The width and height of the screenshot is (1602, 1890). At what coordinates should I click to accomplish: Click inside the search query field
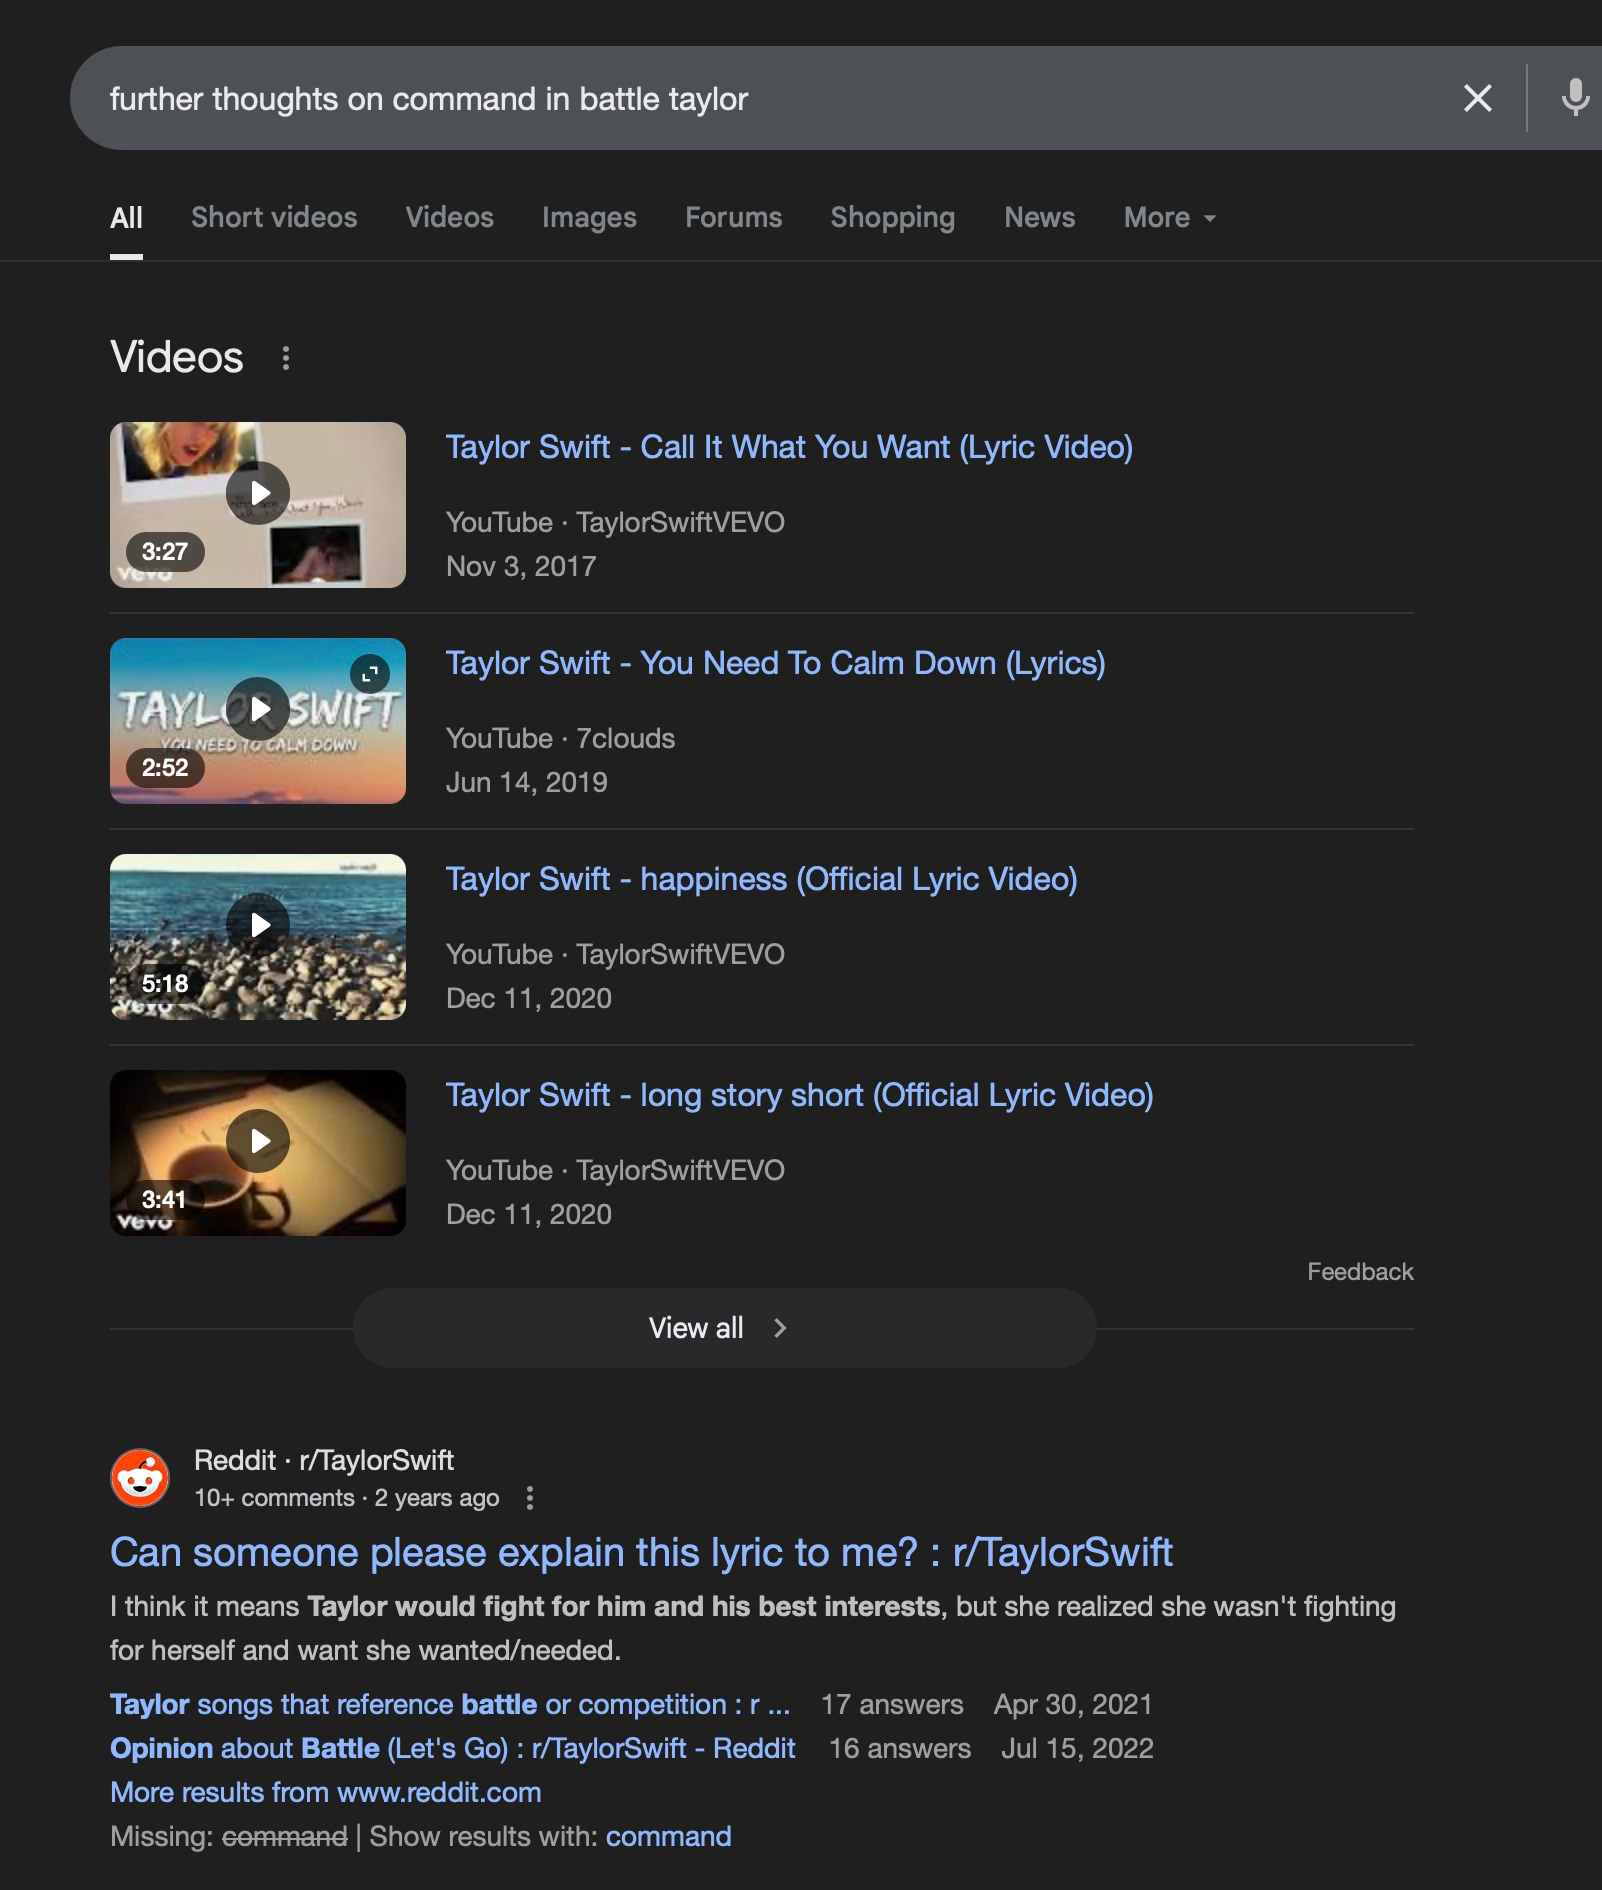click(700, 99)
